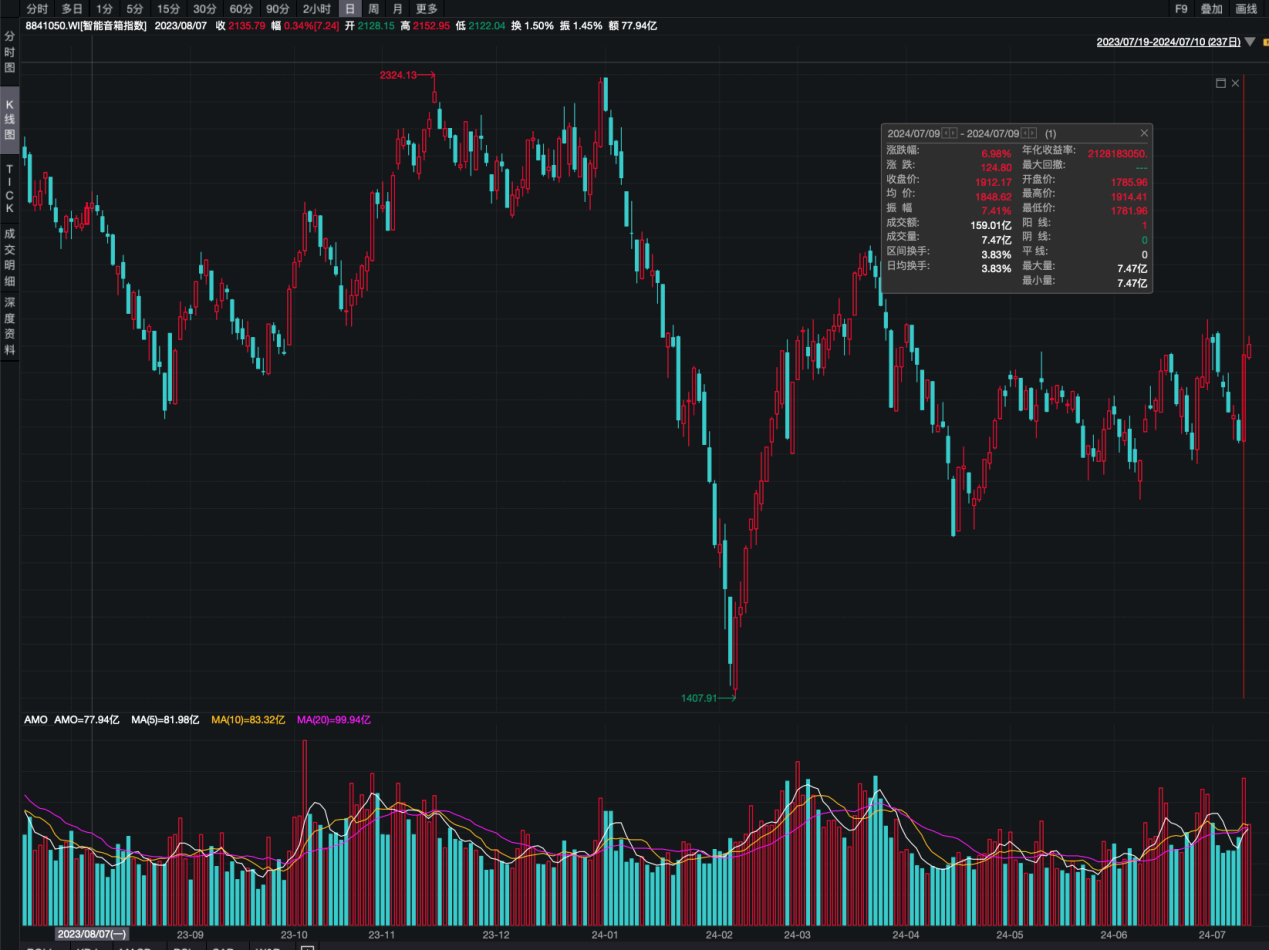Open the date range dropdown arrow

(x=1249, y=42)
